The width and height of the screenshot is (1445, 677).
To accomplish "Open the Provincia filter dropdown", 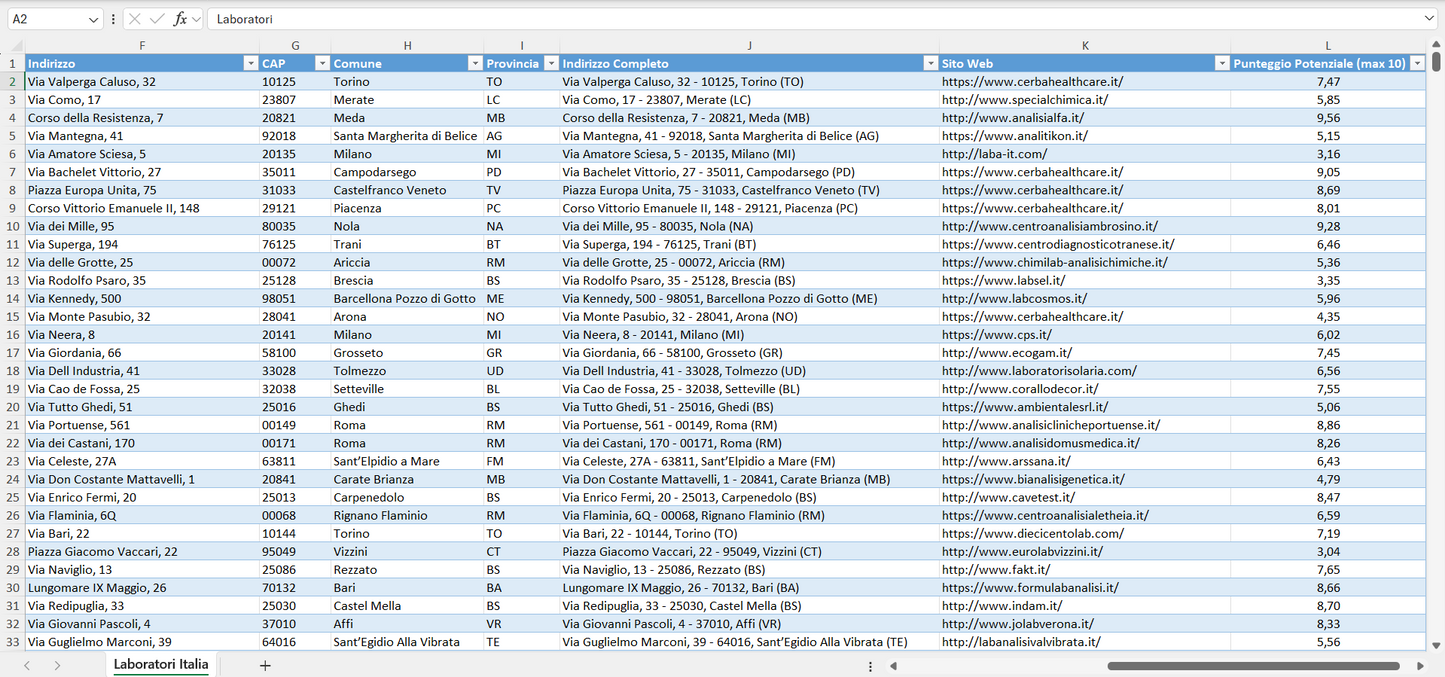I will click(550, 63).
